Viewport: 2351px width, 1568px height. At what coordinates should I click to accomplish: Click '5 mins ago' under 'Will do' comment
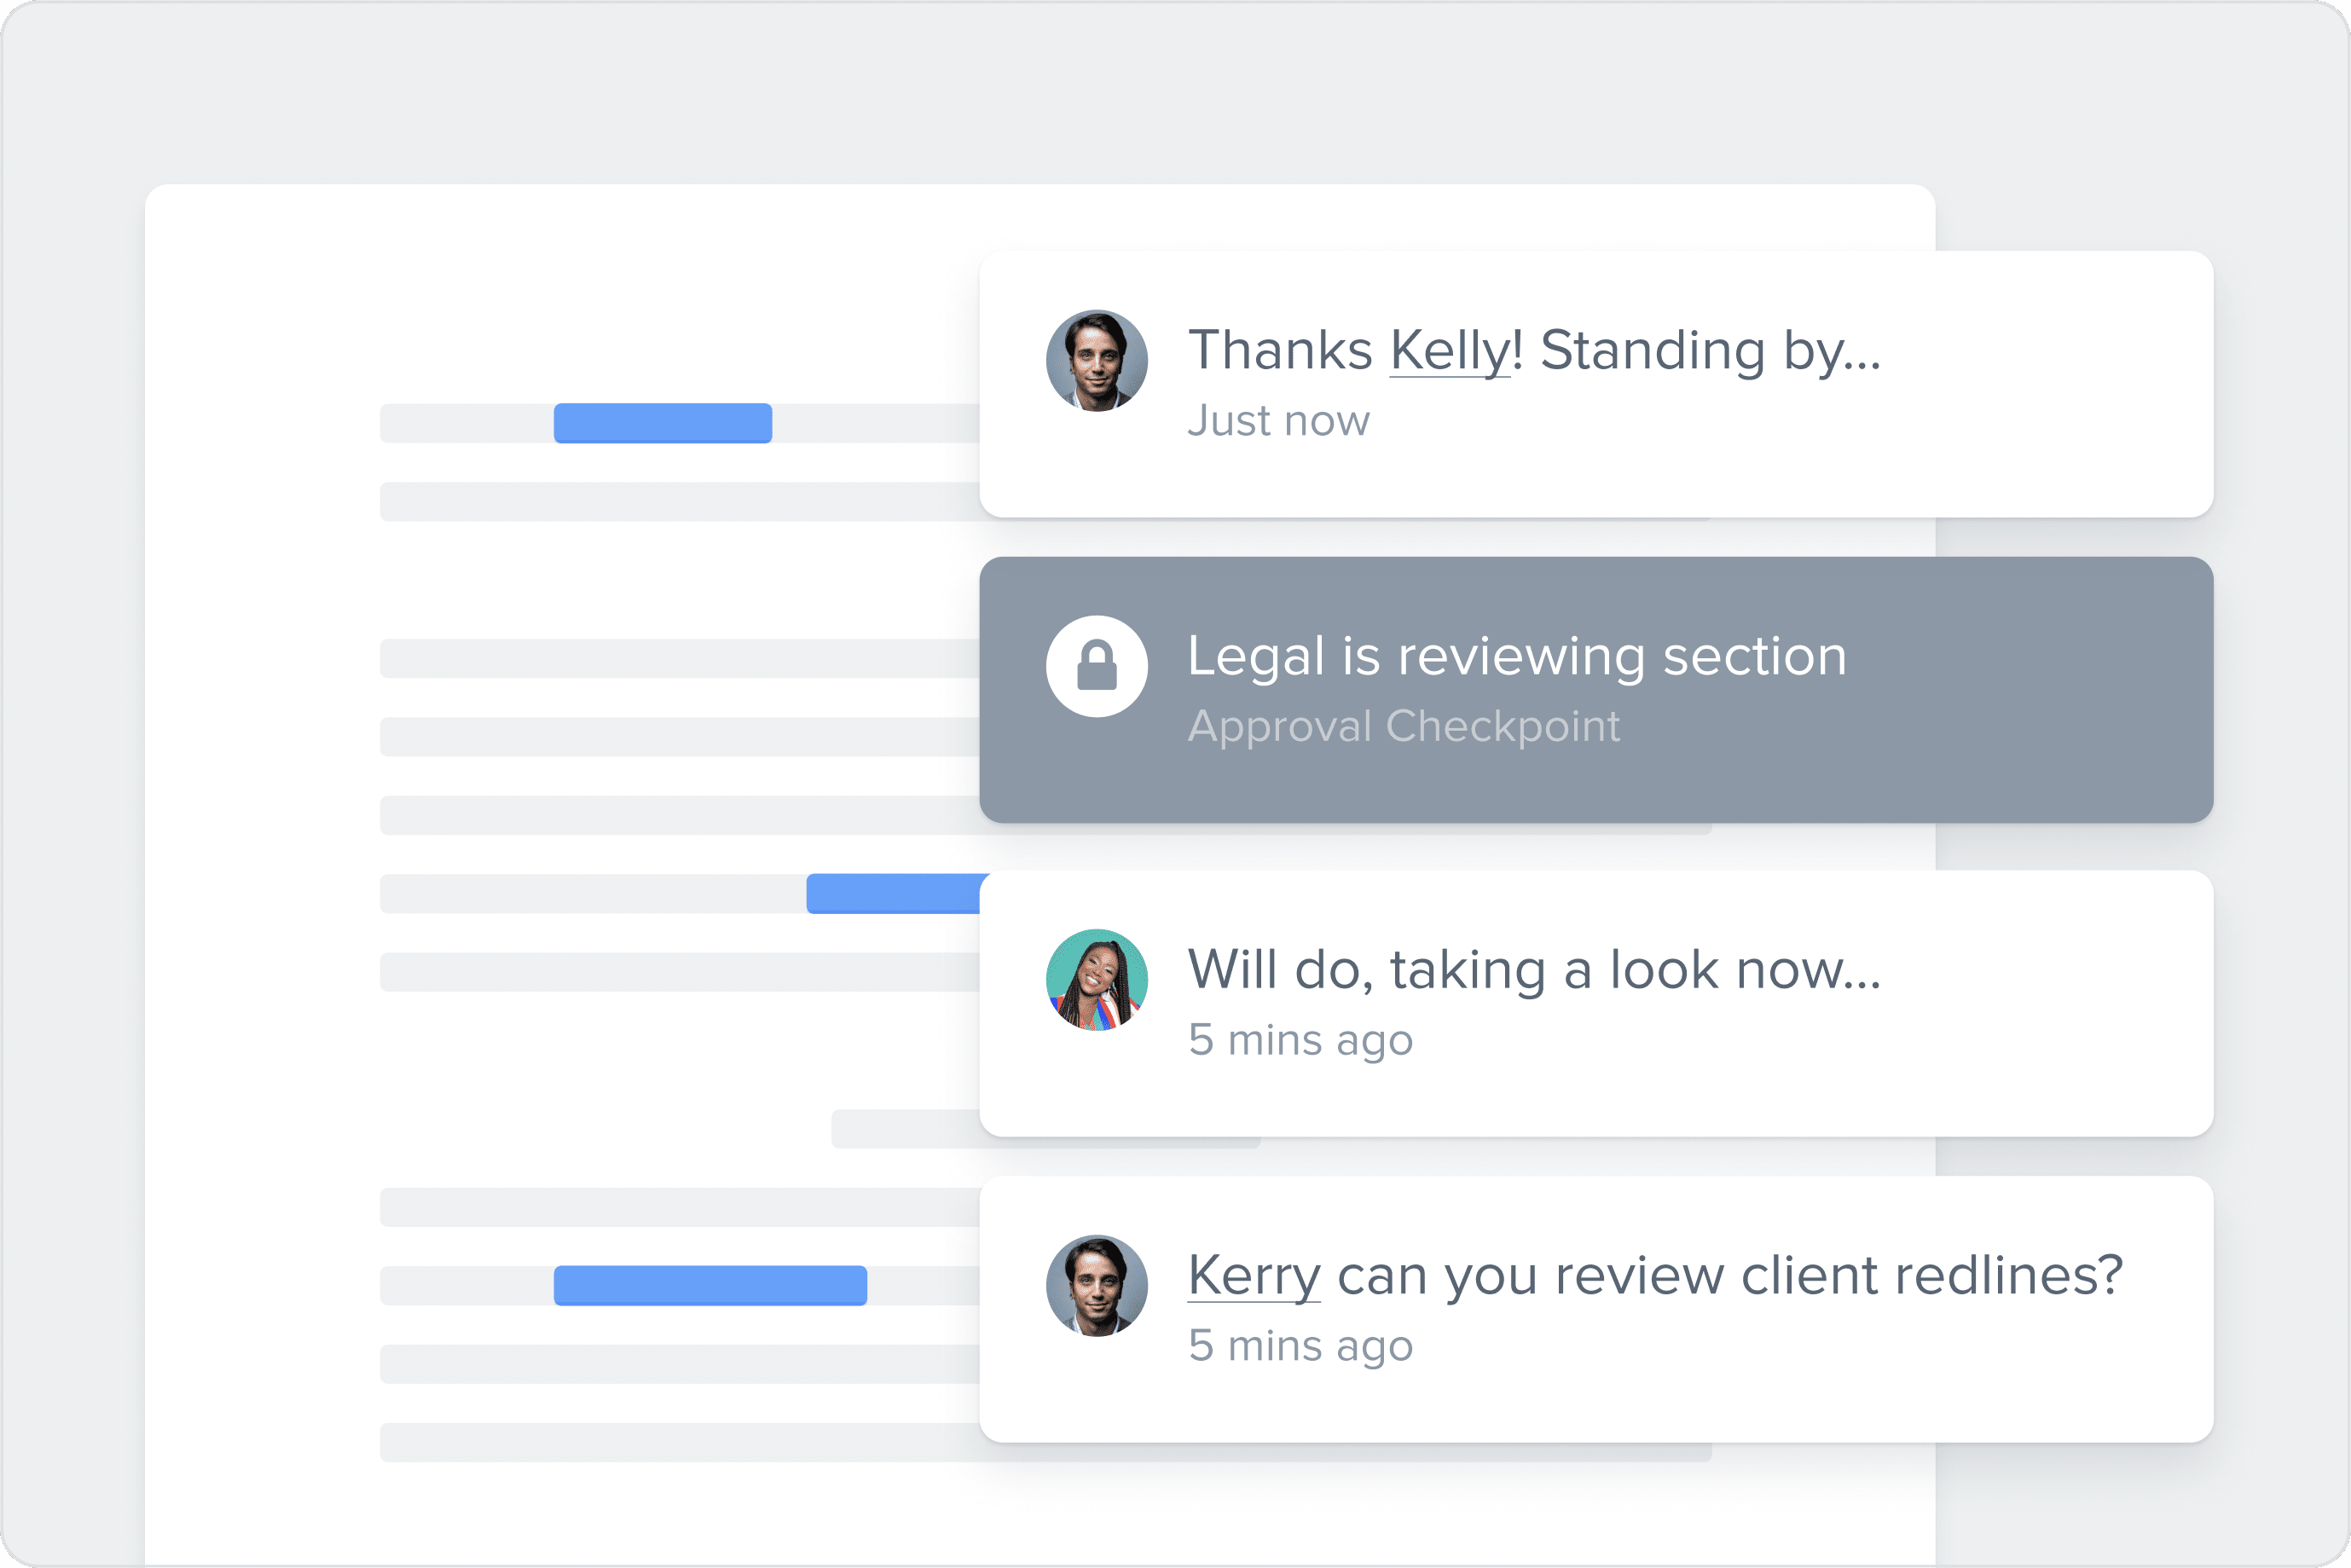point(1300,1041)
